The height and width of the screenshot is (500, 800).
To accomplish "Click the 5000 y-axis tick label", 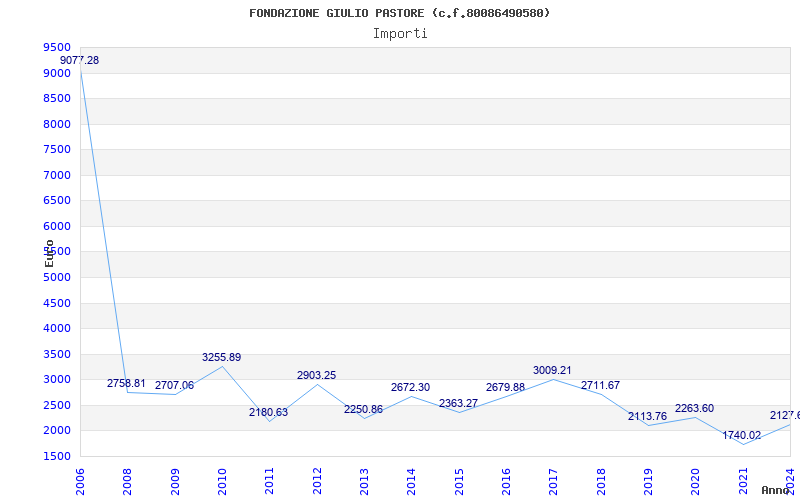I will (x=57, y=277).
